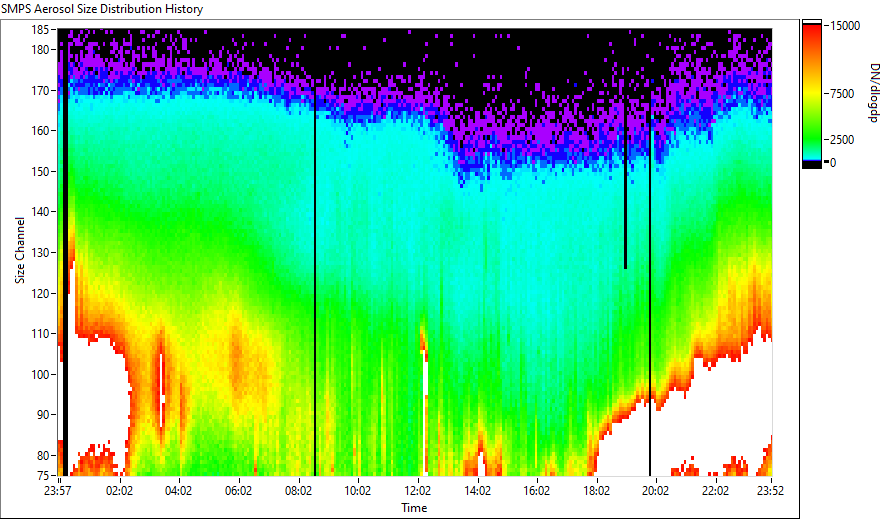Click the 15000 color scale value
The image size is (884, 519).
pos(844,25)
